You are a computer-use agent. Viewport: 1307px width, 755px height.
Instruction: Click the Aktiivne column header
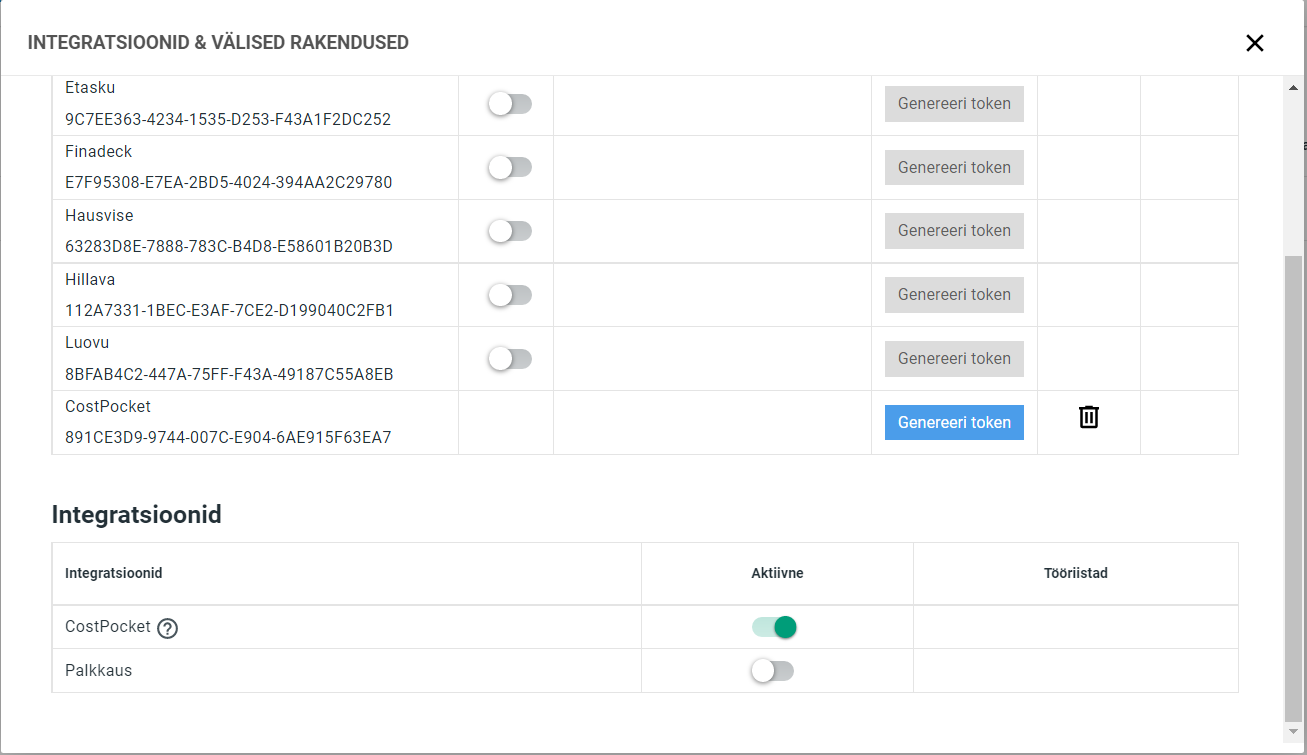777,573
